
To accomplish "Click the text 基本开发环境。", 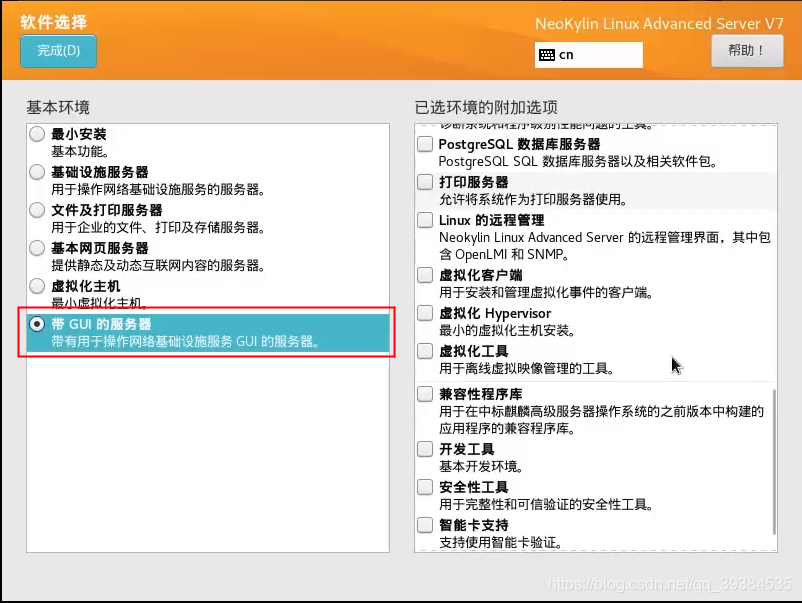I will [x=481, y=466].
